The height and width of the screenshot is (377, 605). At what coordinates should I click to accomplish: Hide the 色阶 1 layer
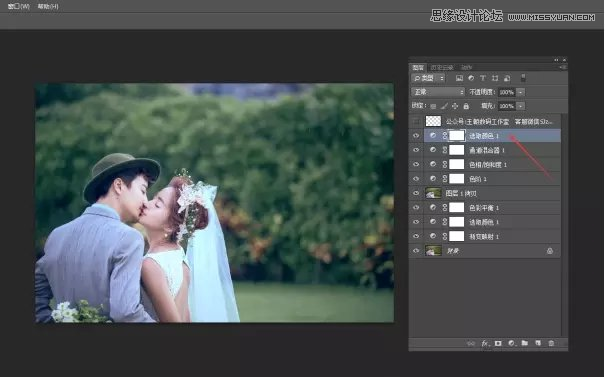(x=416, y=179)
